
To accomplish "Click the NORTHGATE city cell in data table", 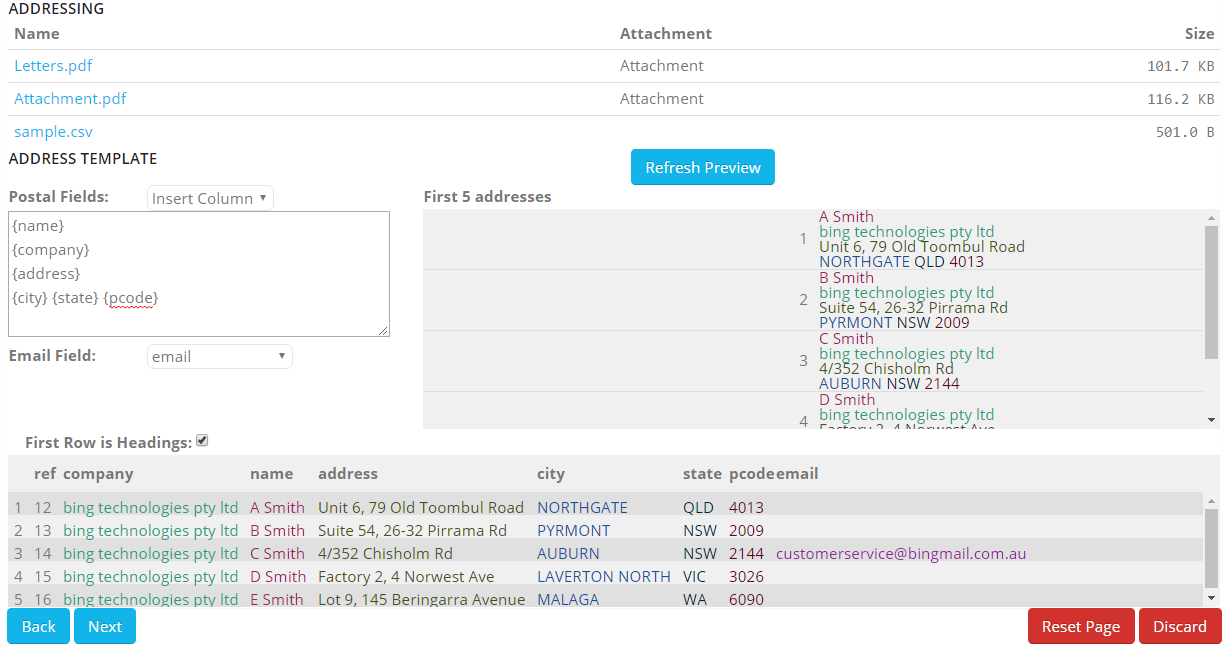I will coord(582,508).
